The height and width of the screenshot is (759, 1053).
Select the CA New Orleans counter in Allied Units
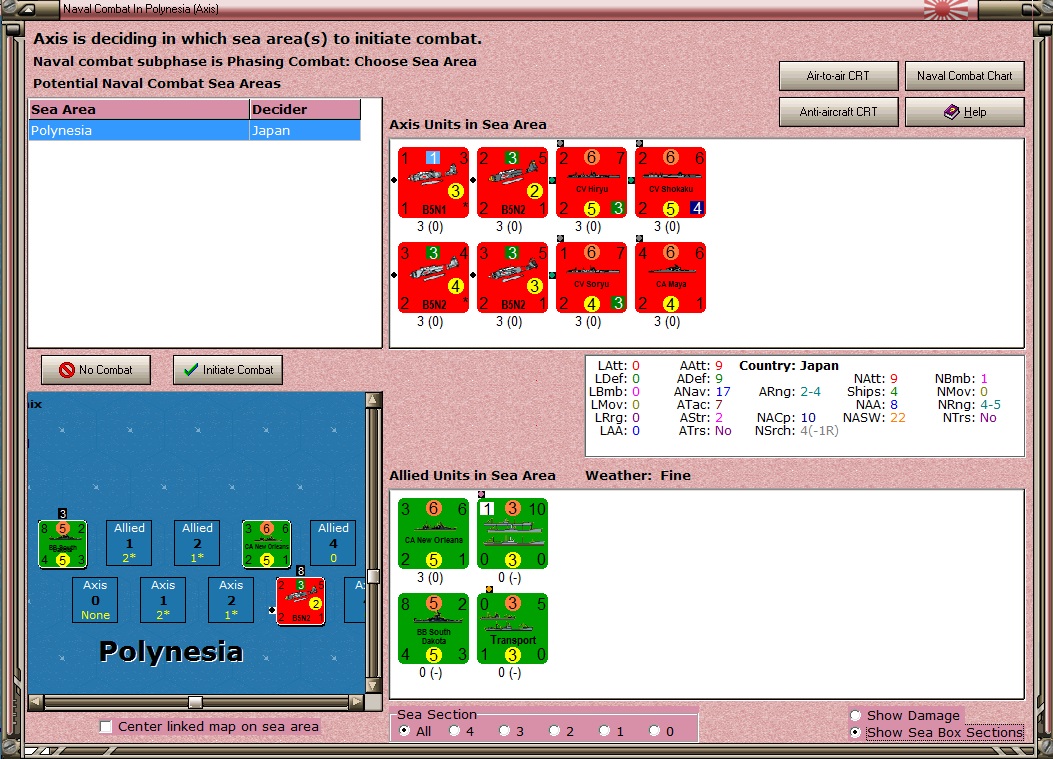tap(433, 533)
